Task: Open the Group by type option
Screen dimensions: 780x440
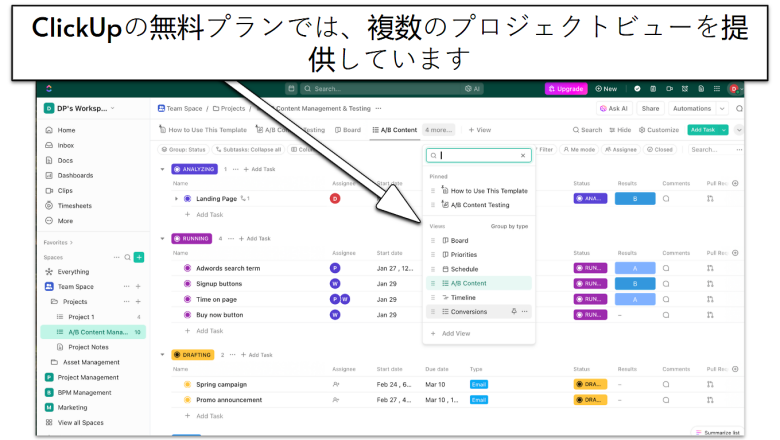Action: [509, 226]
